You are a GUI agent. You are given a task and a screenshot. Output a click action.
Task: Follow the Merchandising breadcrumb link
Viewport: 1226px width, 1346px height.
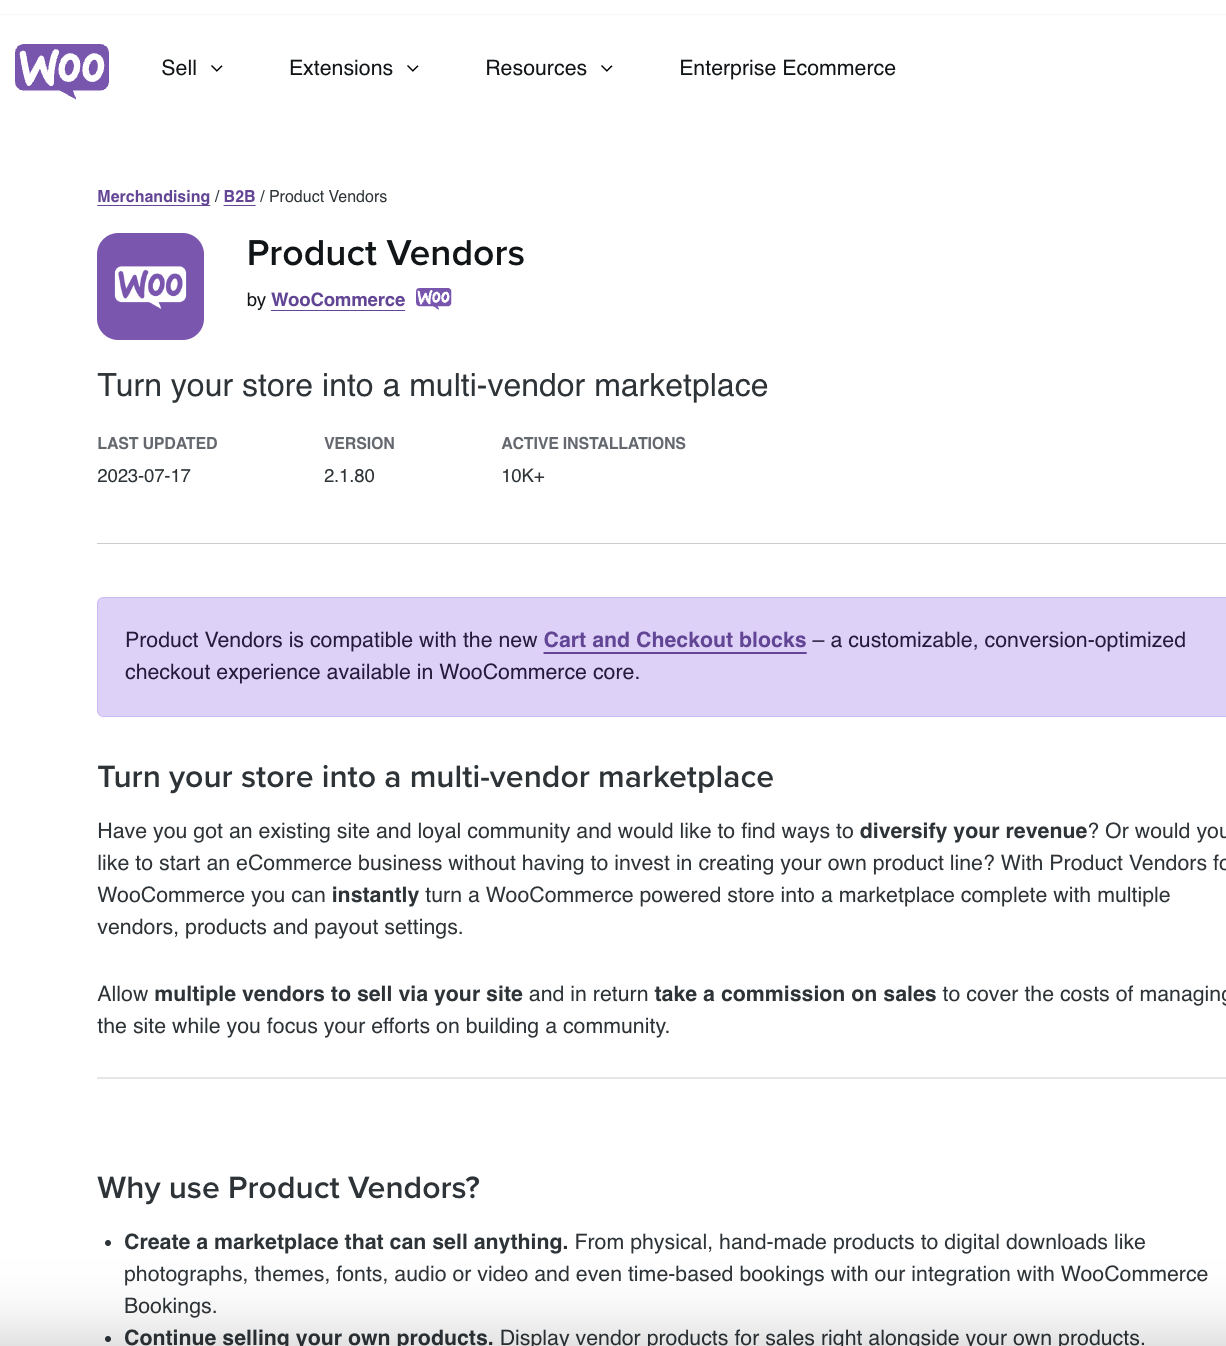click(153, 196)
